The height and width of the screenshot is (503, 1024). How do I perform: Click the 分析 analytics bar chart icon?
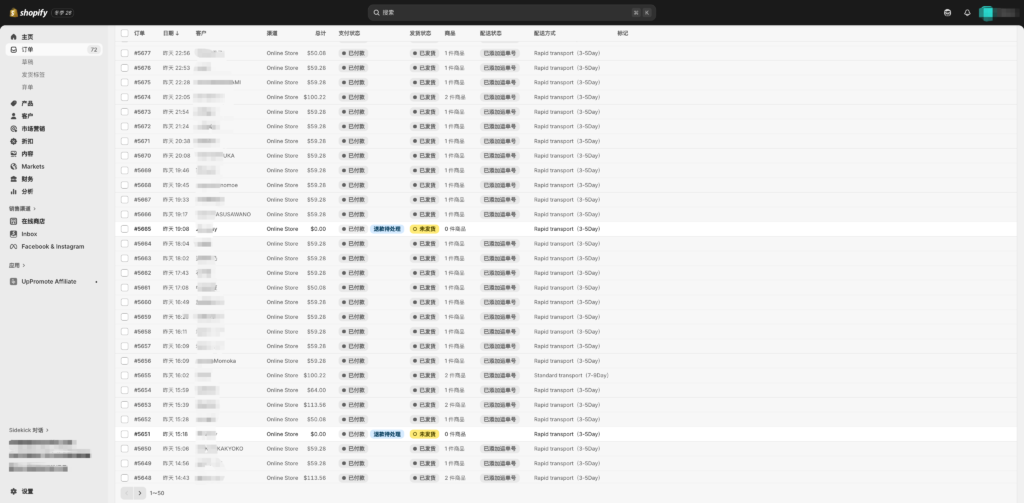(x=14, y=191)
